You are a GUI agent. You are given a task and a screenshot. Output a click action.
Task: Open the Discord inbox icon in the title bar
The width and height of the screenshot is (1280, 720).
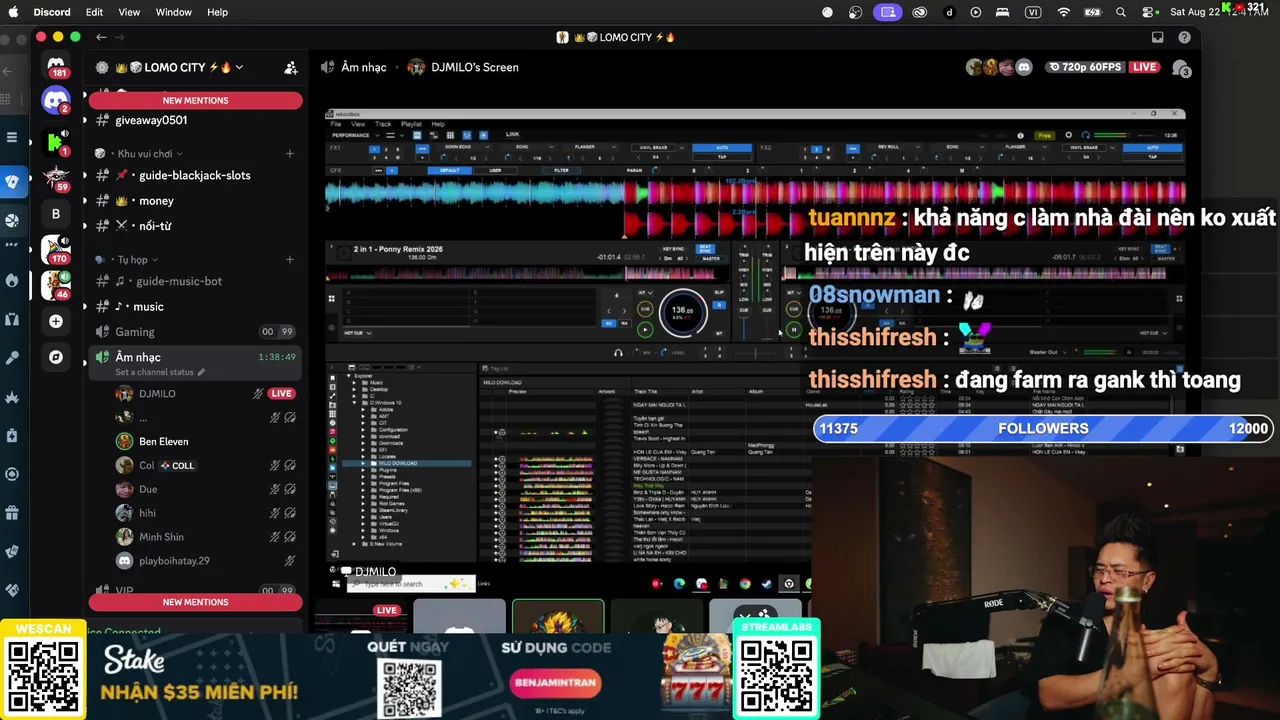[1158, 37]
